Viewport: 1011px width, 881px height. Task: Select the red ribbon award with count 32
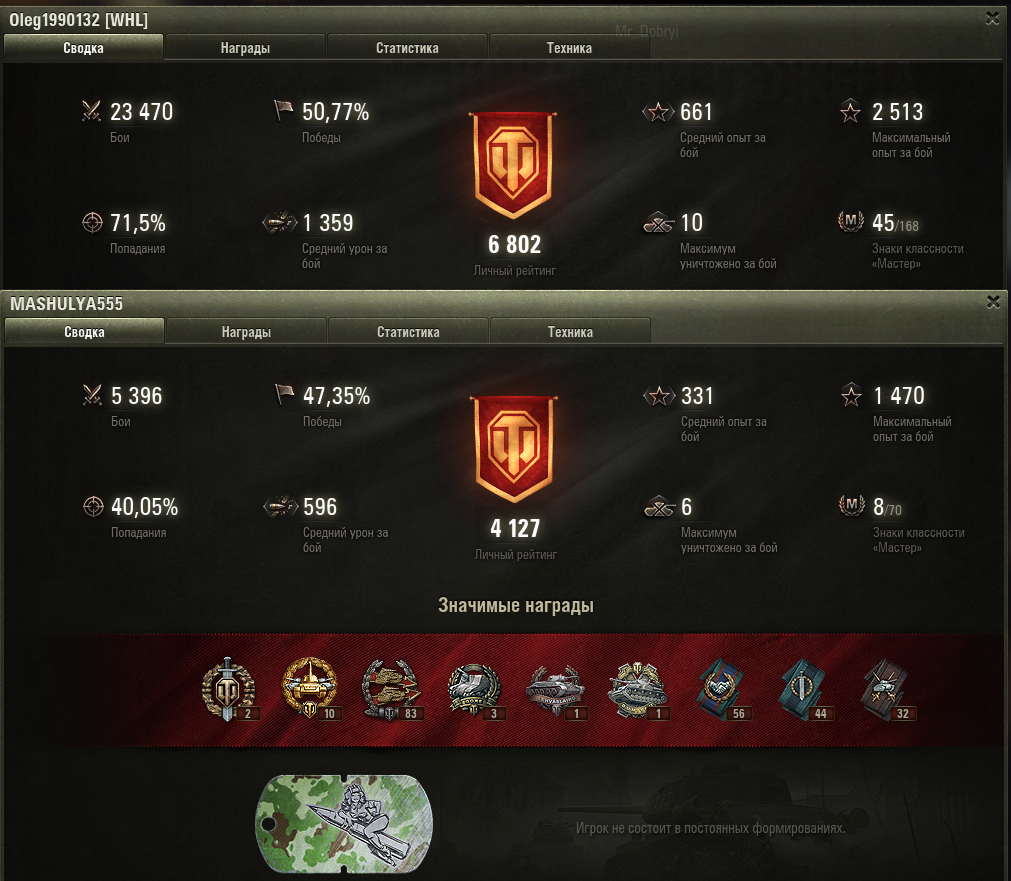click(x=885, y=689)
